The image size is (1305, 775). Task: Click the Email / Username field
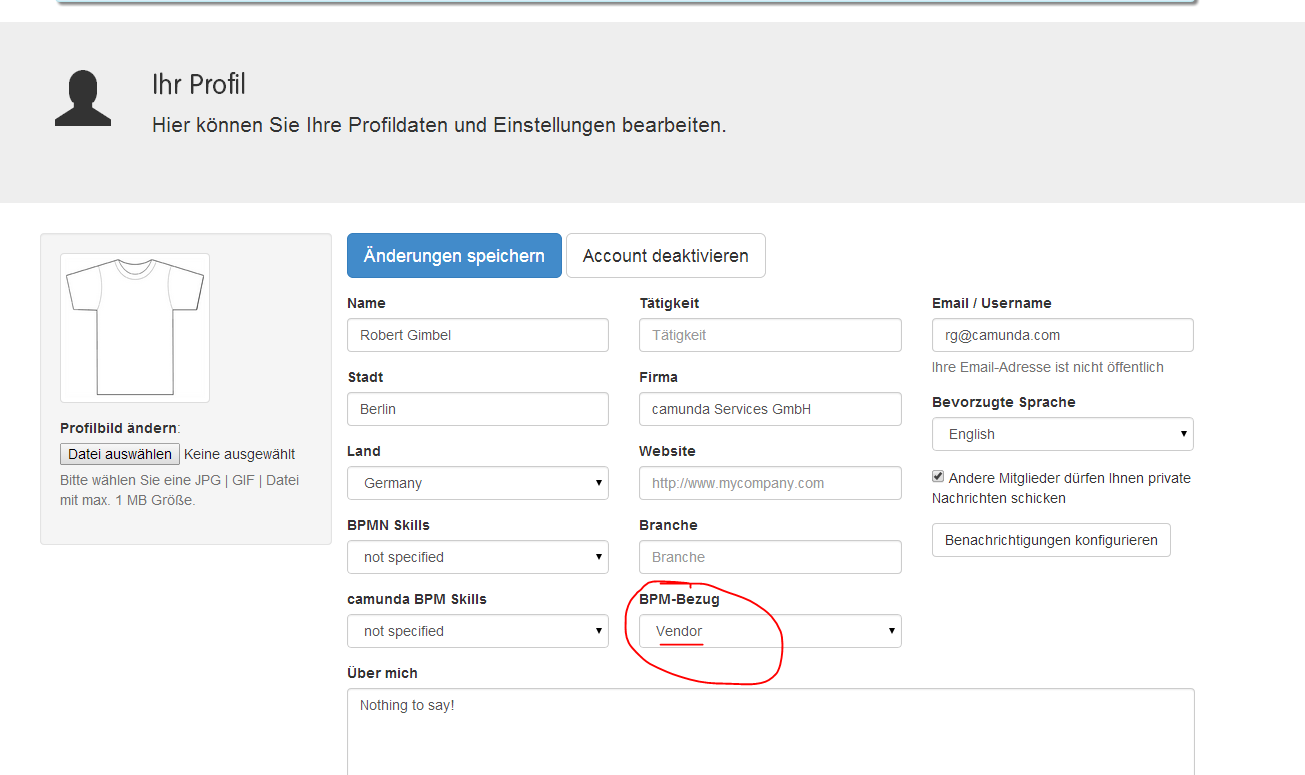[x=1062, y=335]
